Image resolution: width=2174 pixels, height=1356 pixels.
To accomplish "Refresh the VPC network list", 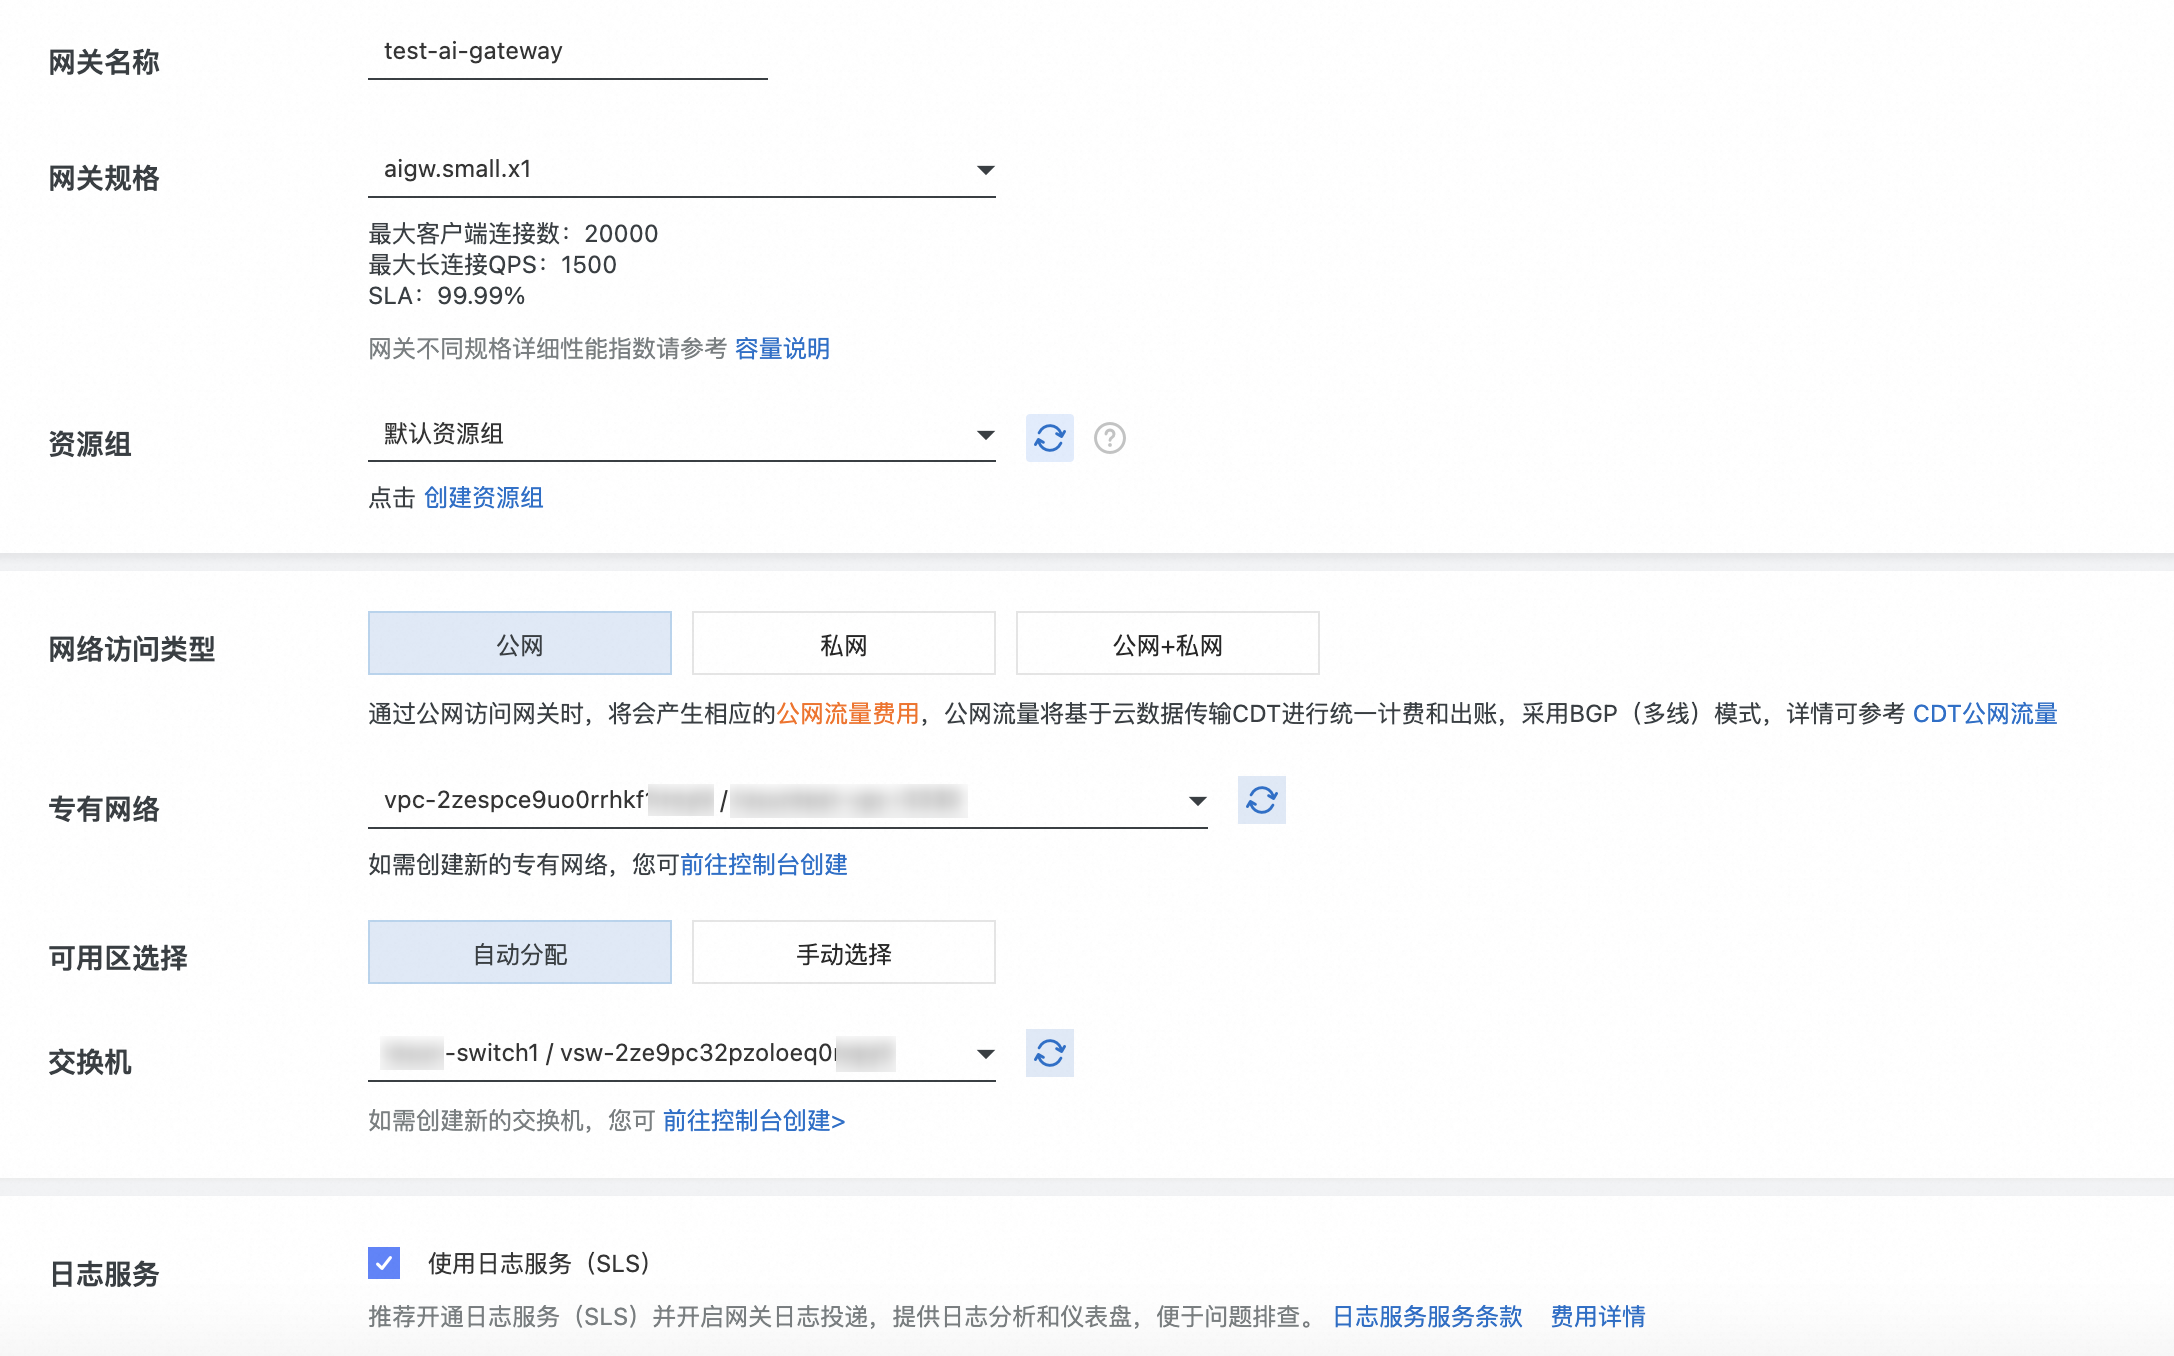I will click(1261, 800).
